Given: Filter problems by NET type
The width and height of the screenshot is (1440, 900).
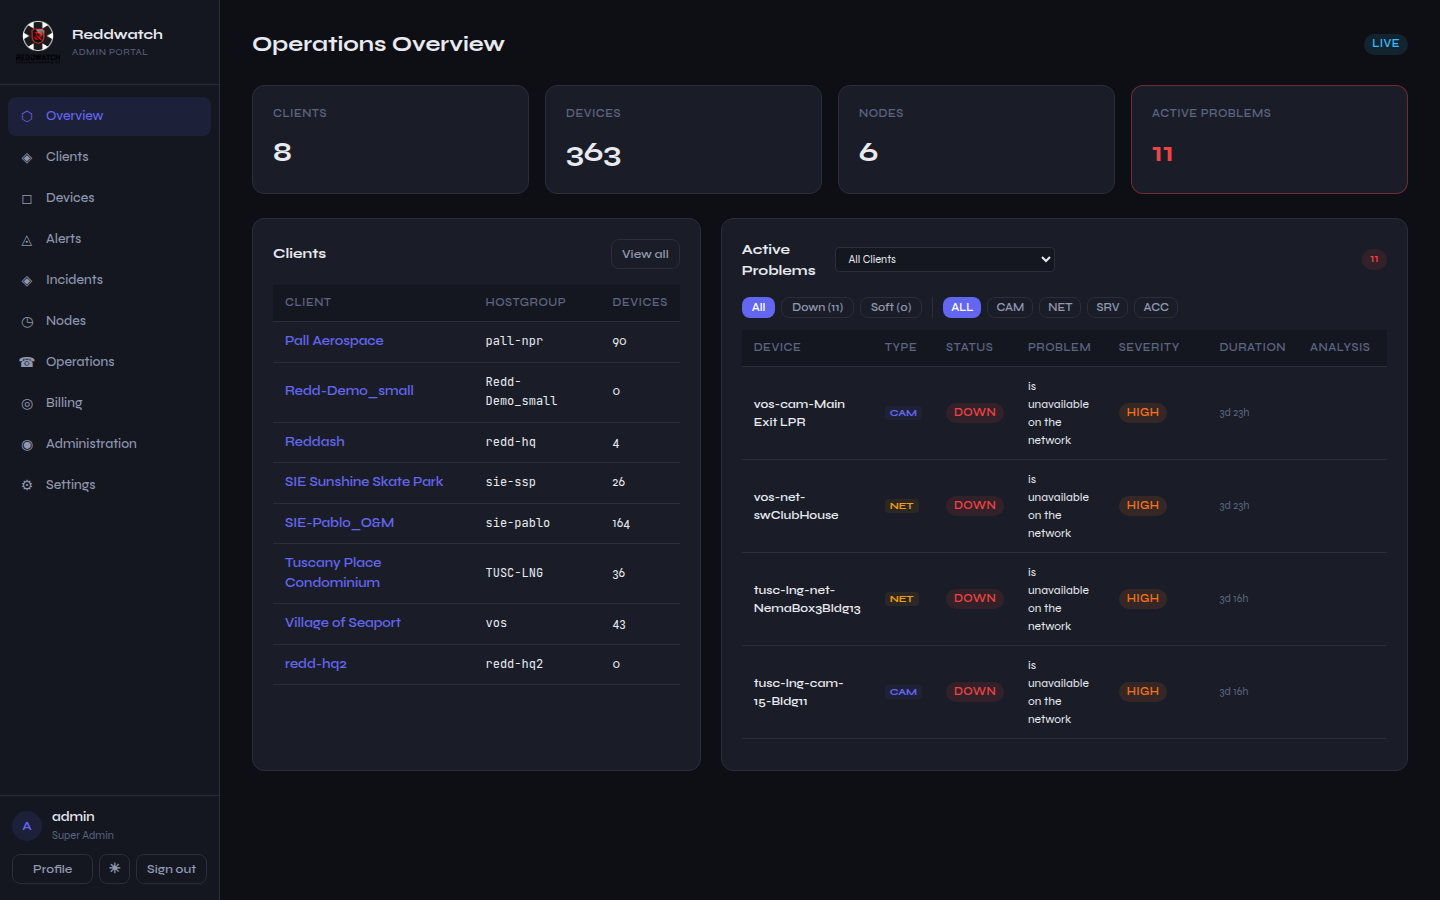Looking at the screenshot, I should [x=1060, y=307].
